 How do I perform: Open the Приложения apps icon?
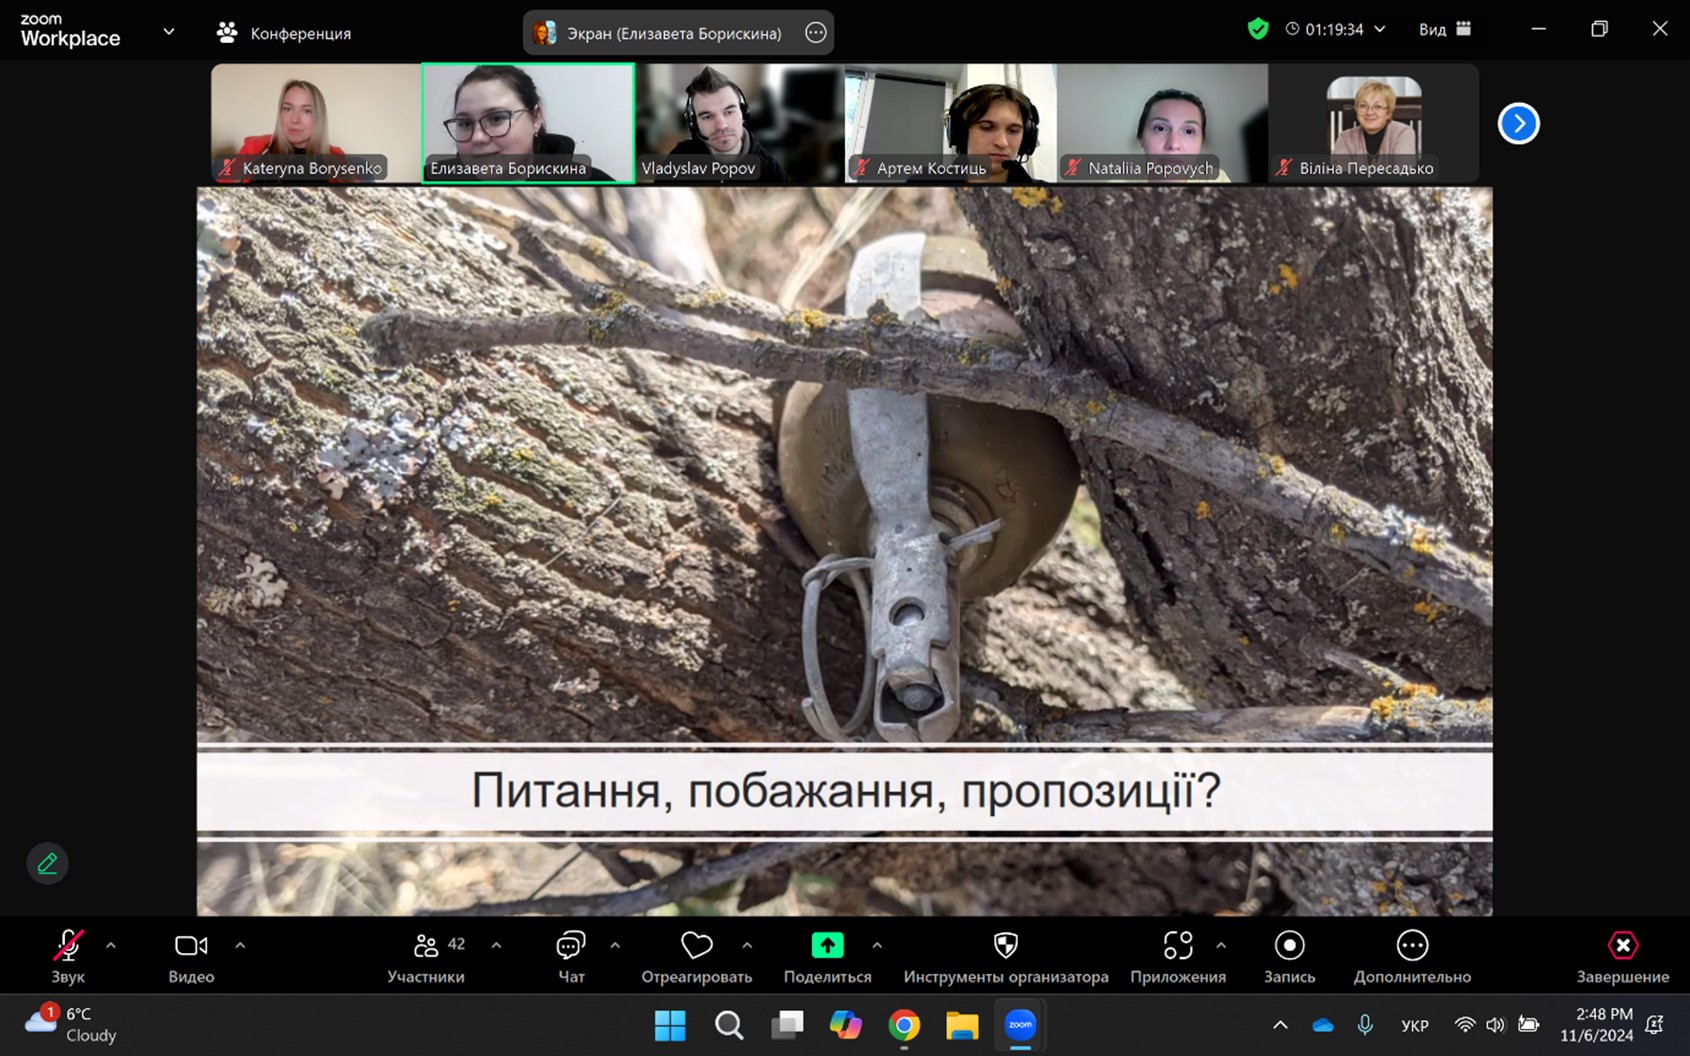click(1177, 946)
